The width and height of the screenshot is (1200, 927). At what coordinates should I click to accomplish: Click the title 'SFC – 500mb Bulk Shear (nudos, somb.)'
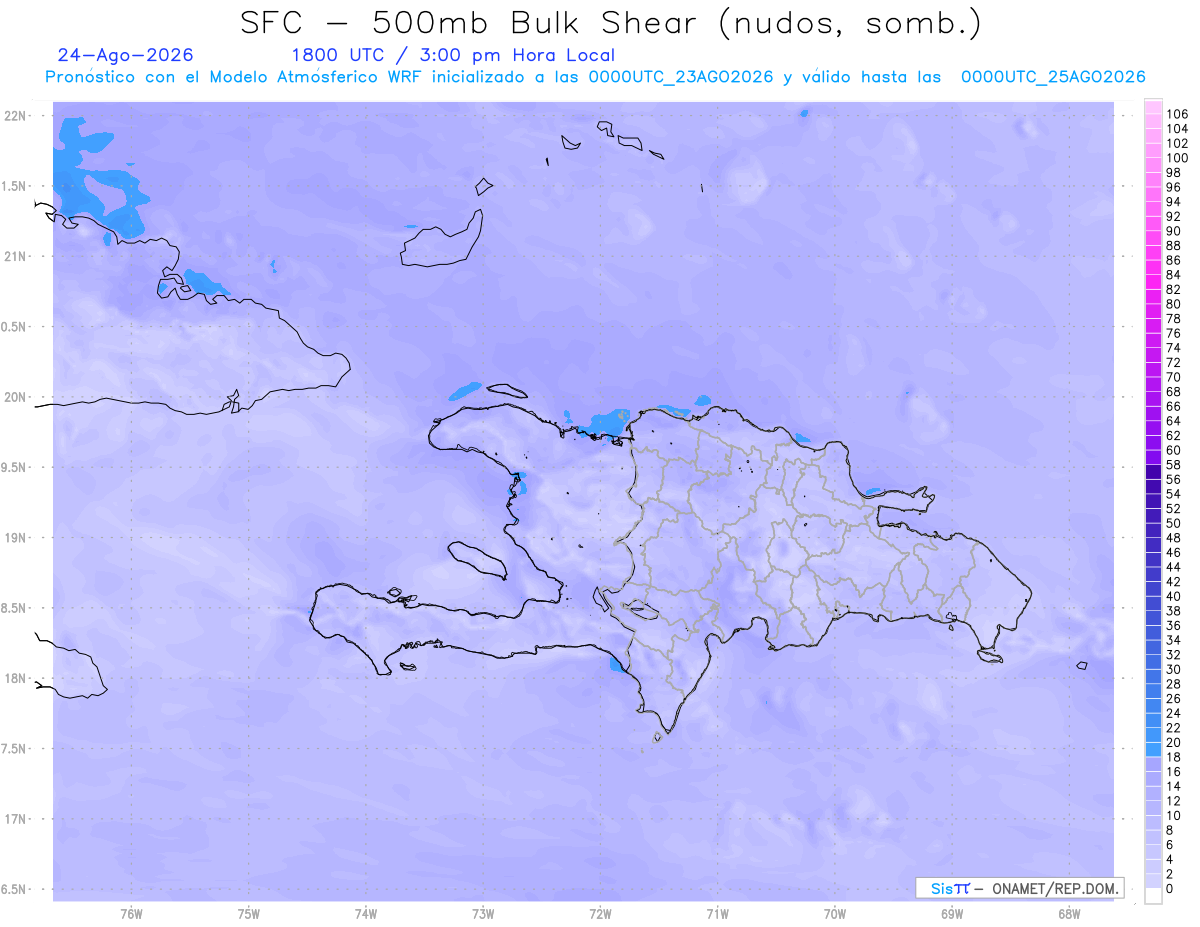611,24
